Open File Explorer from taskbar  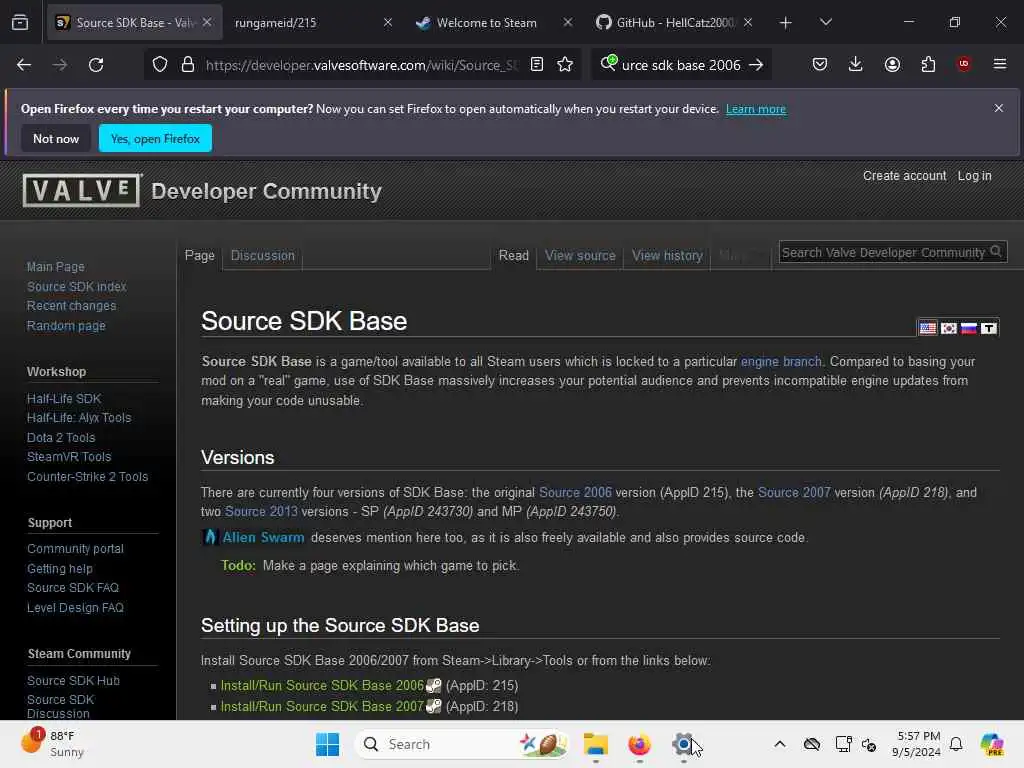tap(596, 744)
